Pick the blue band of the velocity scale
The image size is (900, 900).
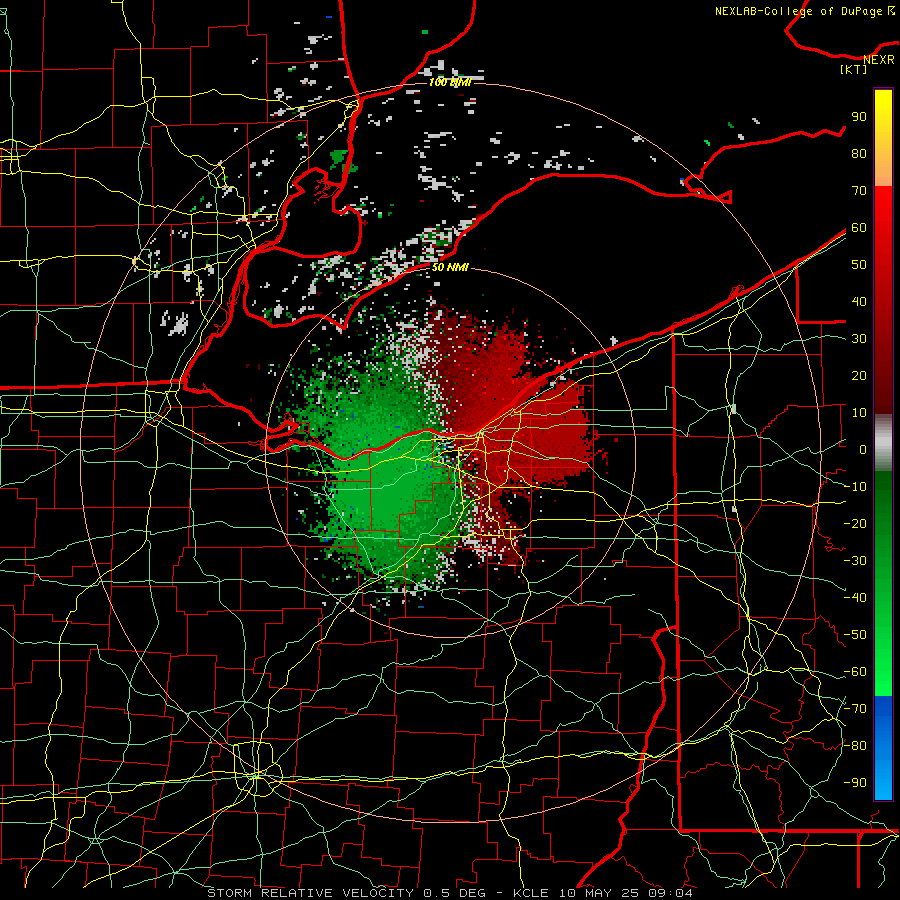click(x=883, y=747)
